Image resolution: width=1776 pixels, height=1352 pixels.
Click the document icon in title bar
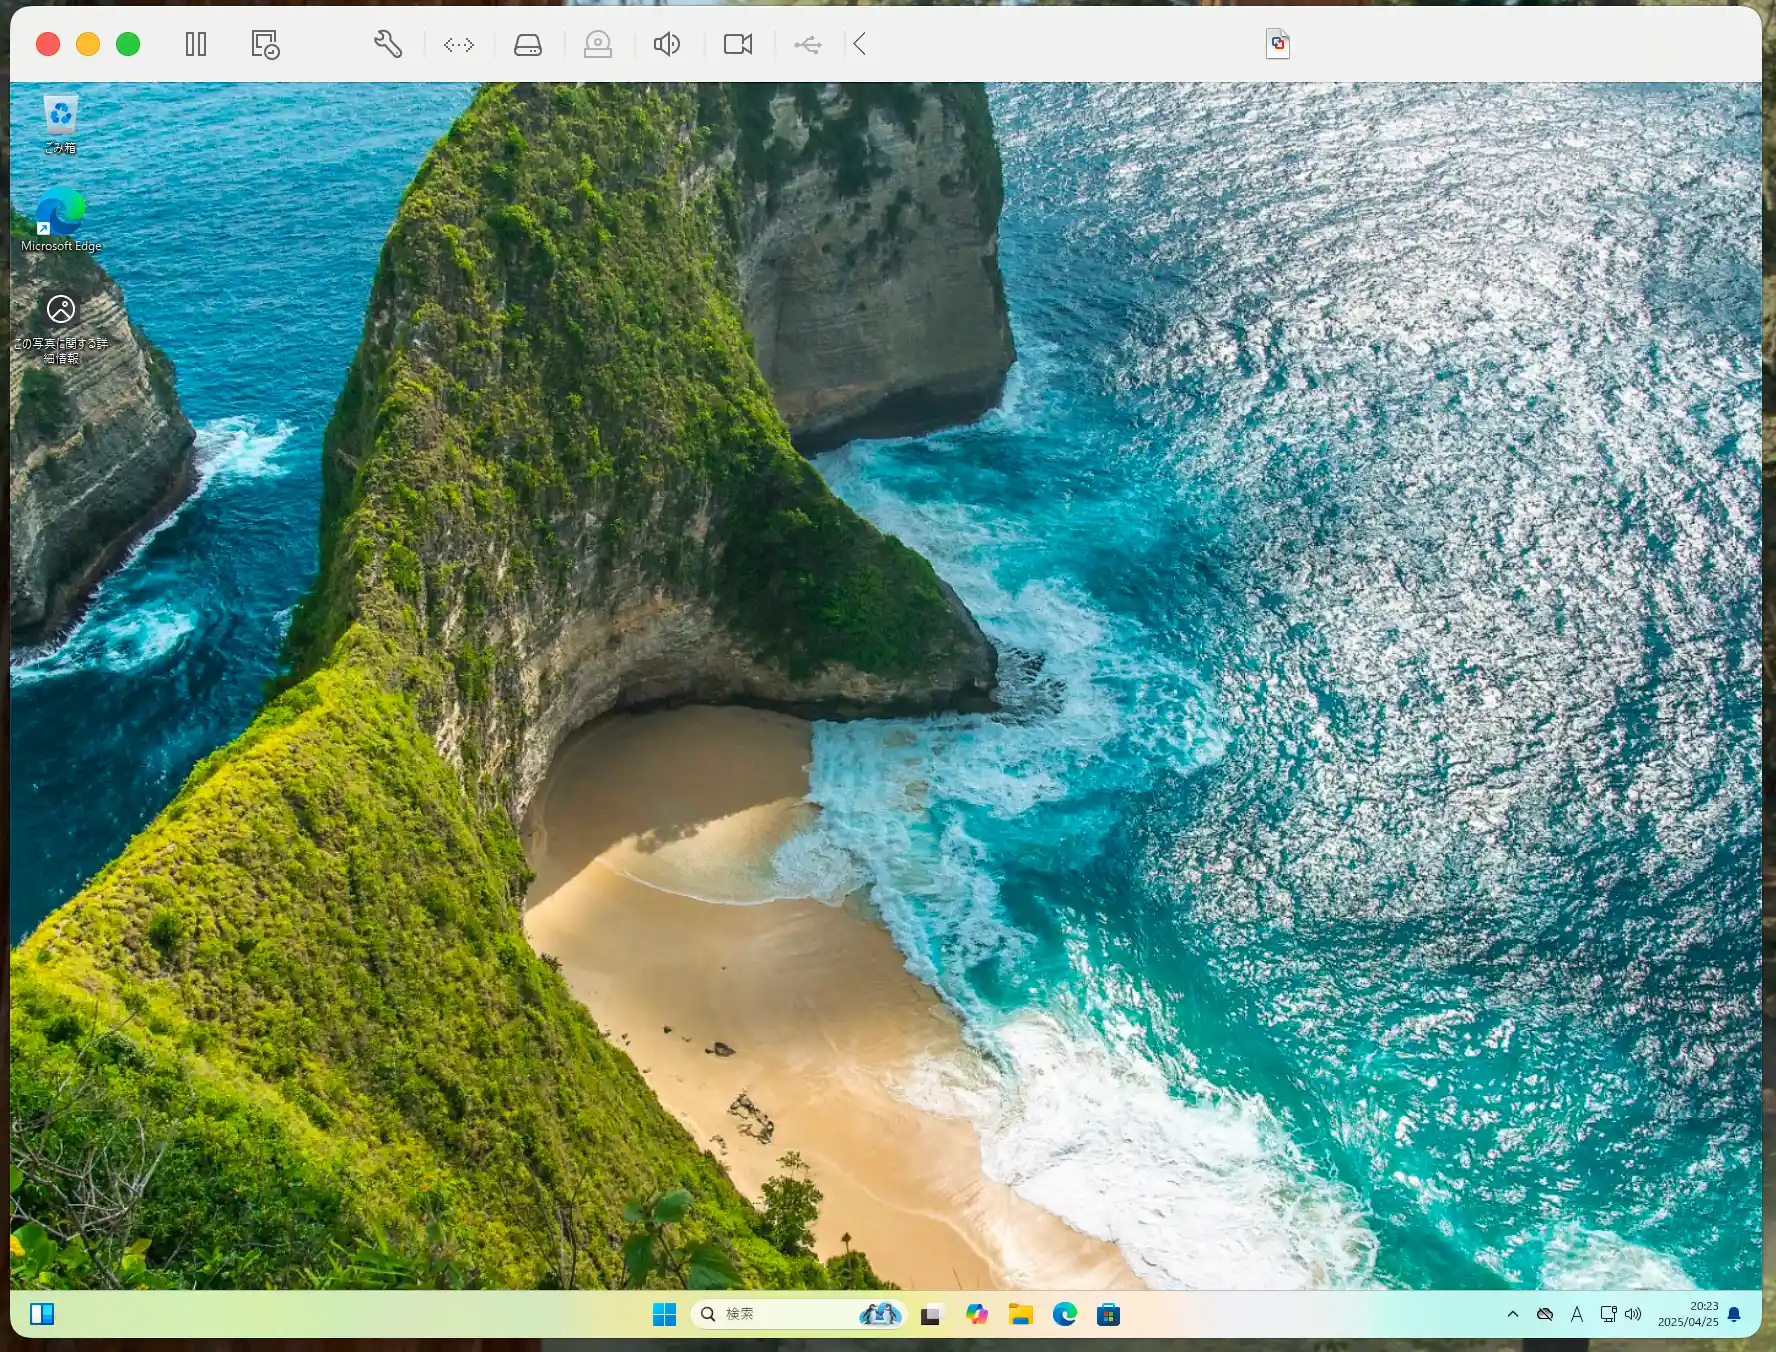click(1278, 44)
